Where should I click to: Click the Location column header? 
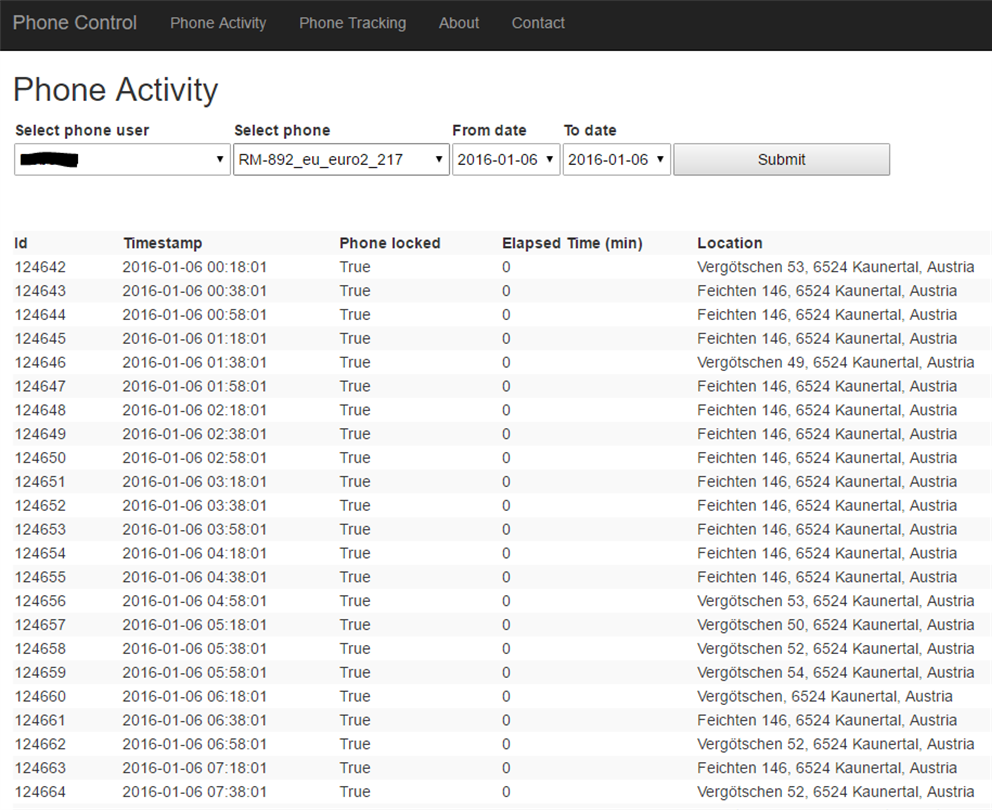tap(730, 243)
